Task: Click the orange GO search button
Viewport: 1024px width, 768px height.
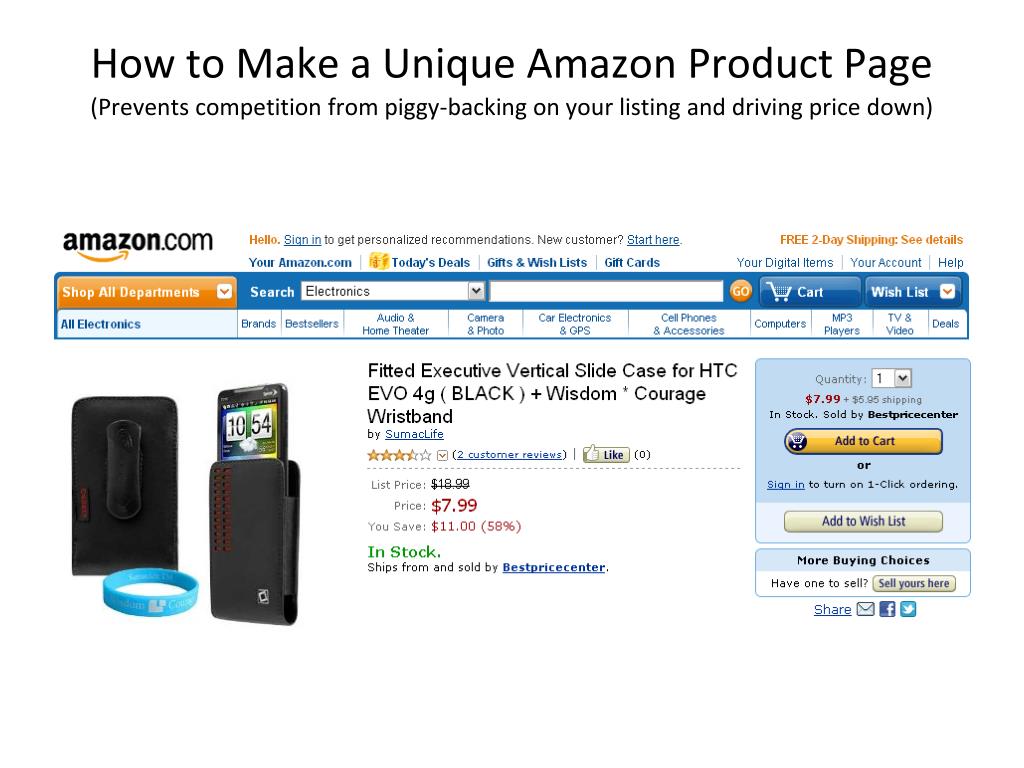Action: [741, 291]
